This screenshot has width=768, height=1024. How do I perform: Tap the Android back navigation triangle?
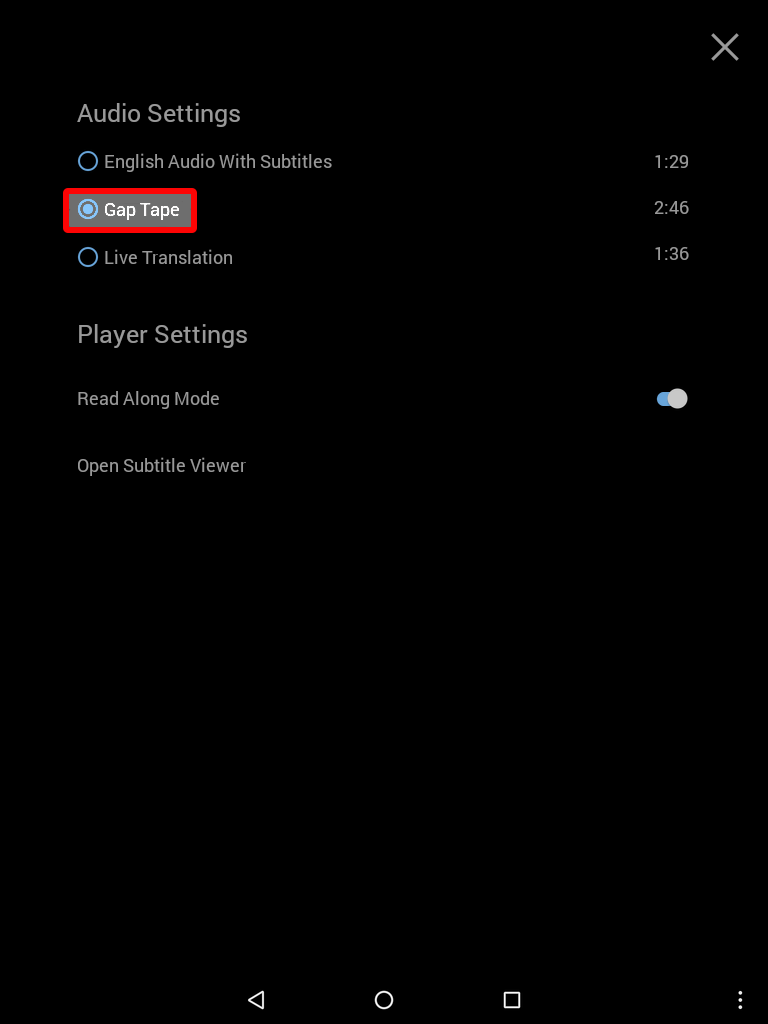pyautogui.click(x=256, y=999)
